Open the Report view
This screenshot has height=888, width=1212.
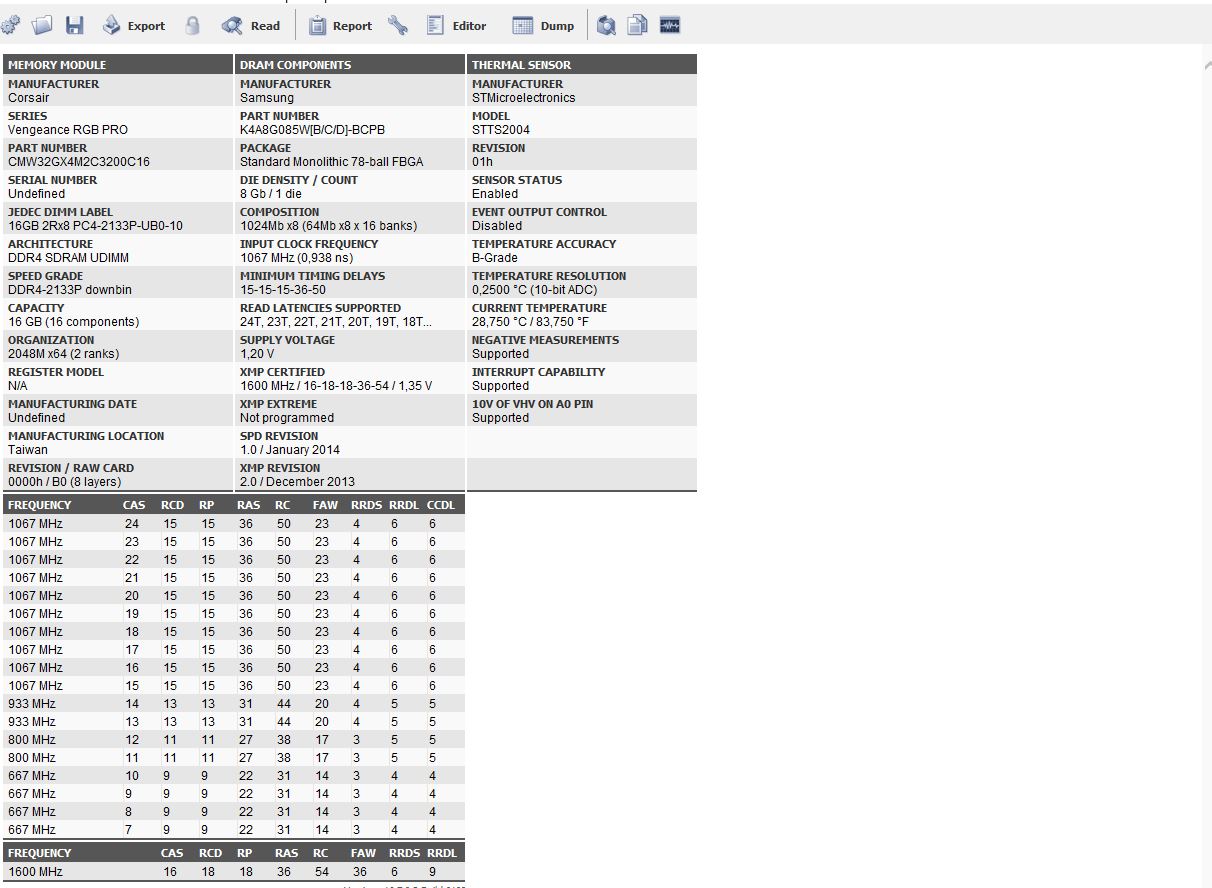click(x=340, y=26)
